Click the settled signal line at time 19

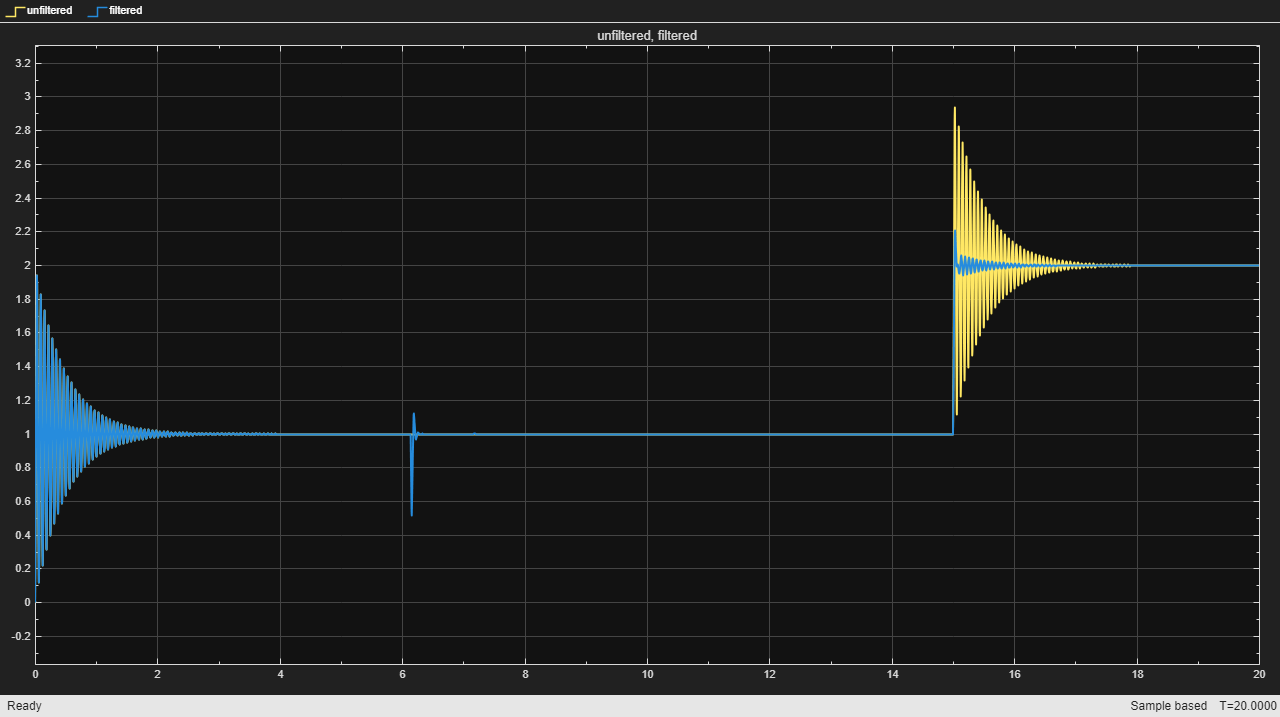click(1197, 265)
